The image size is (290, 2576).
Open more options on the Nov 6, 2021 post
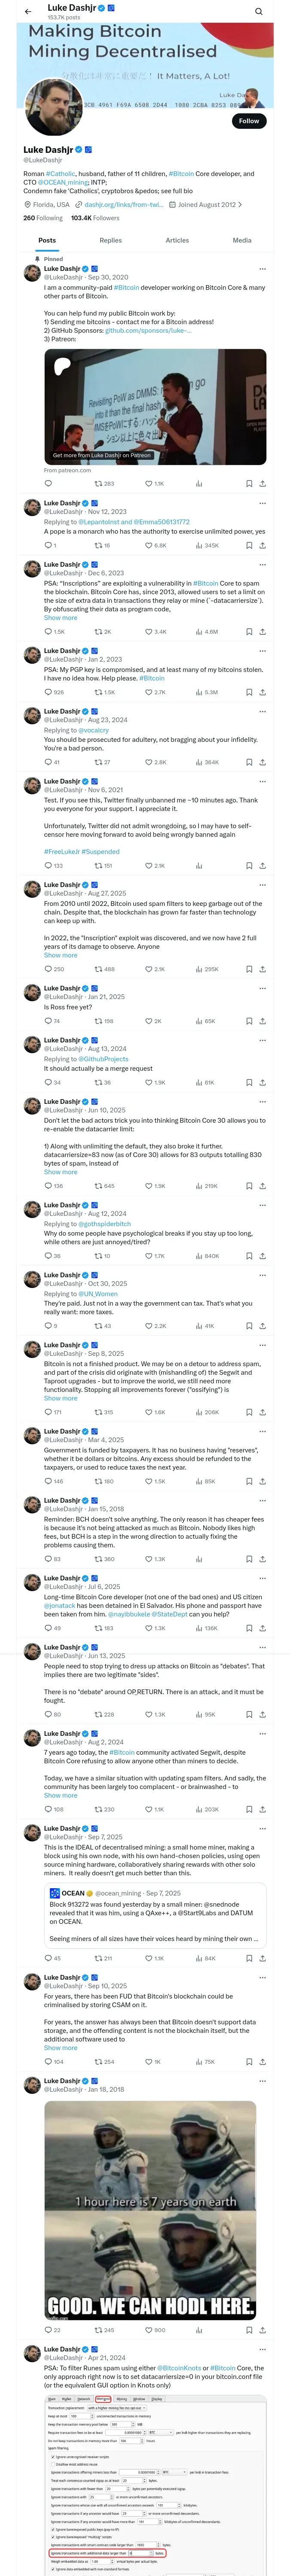coord(262,781)
